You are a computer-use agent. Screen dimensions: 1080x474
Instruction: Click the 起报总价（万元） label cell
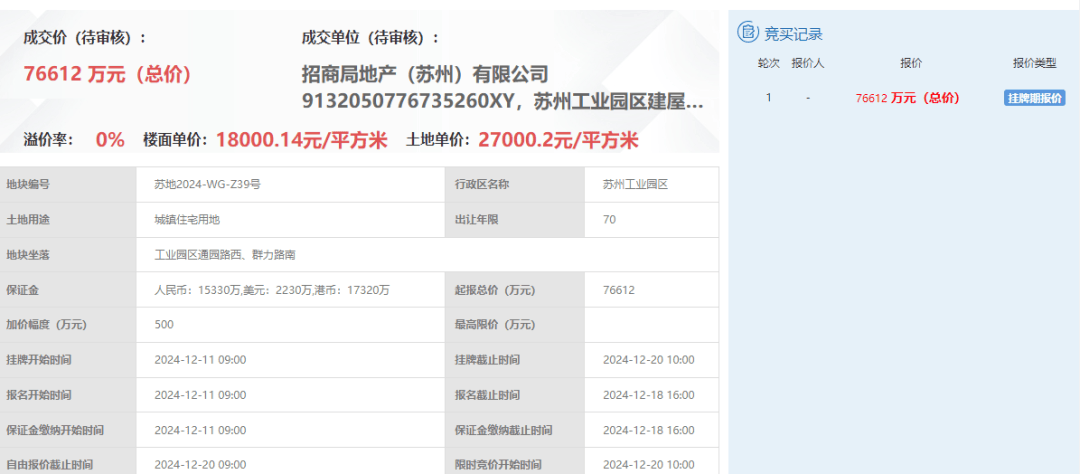515,290
